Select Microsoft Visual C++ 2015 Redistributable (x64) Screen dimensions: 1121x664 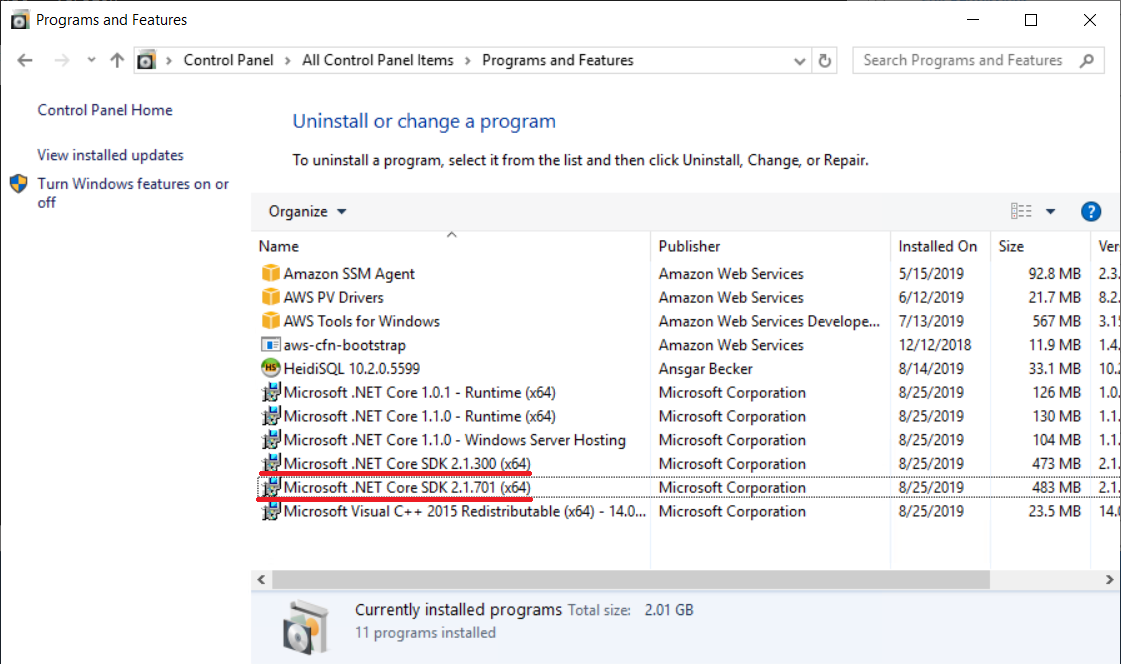tap(465, 512)
